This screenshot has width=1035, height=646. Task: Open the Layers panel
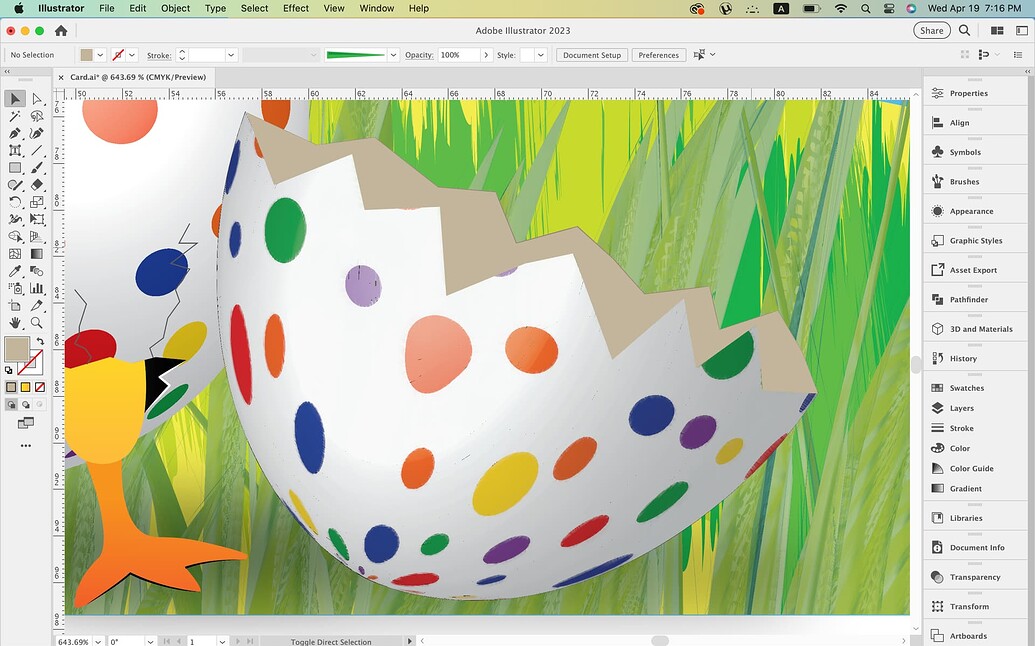coord(959,408)
